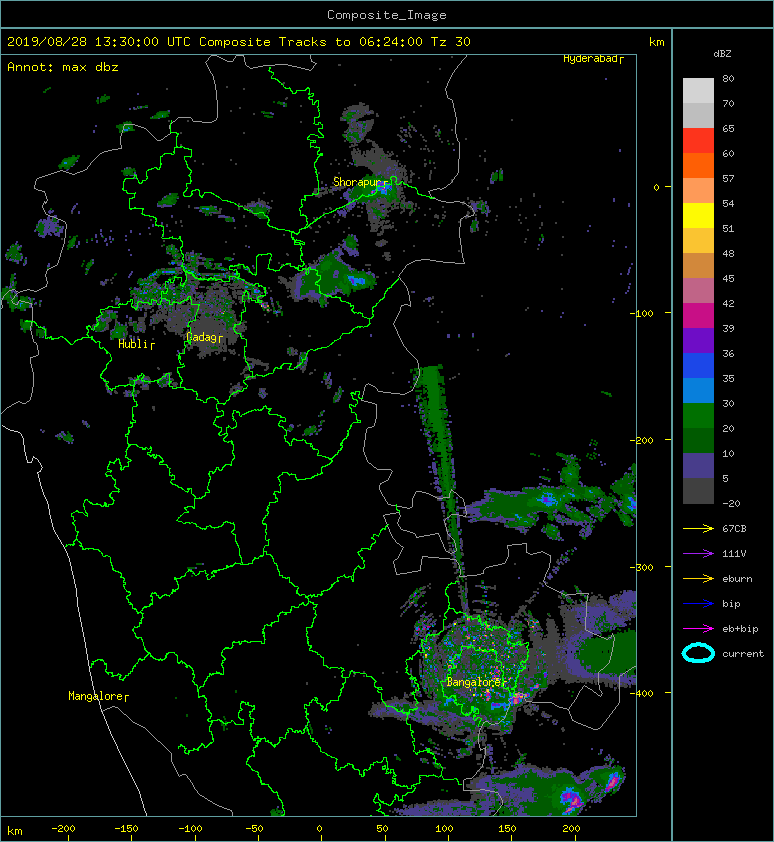774x842 pixels.
Task: Click the eb+bip legend label text
Action: (740, 629)
